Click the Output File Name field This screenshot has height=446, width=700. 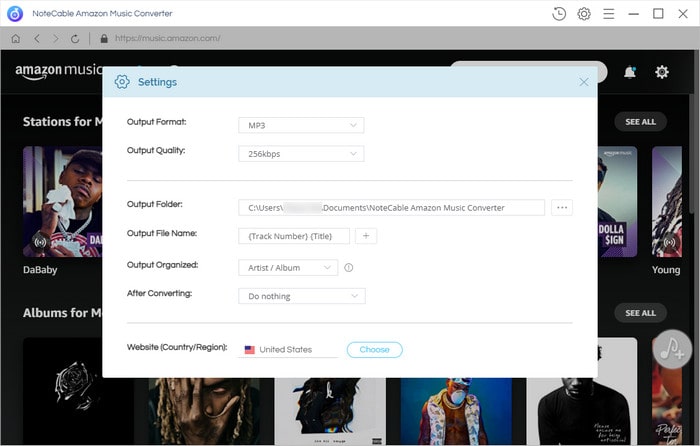294,236
